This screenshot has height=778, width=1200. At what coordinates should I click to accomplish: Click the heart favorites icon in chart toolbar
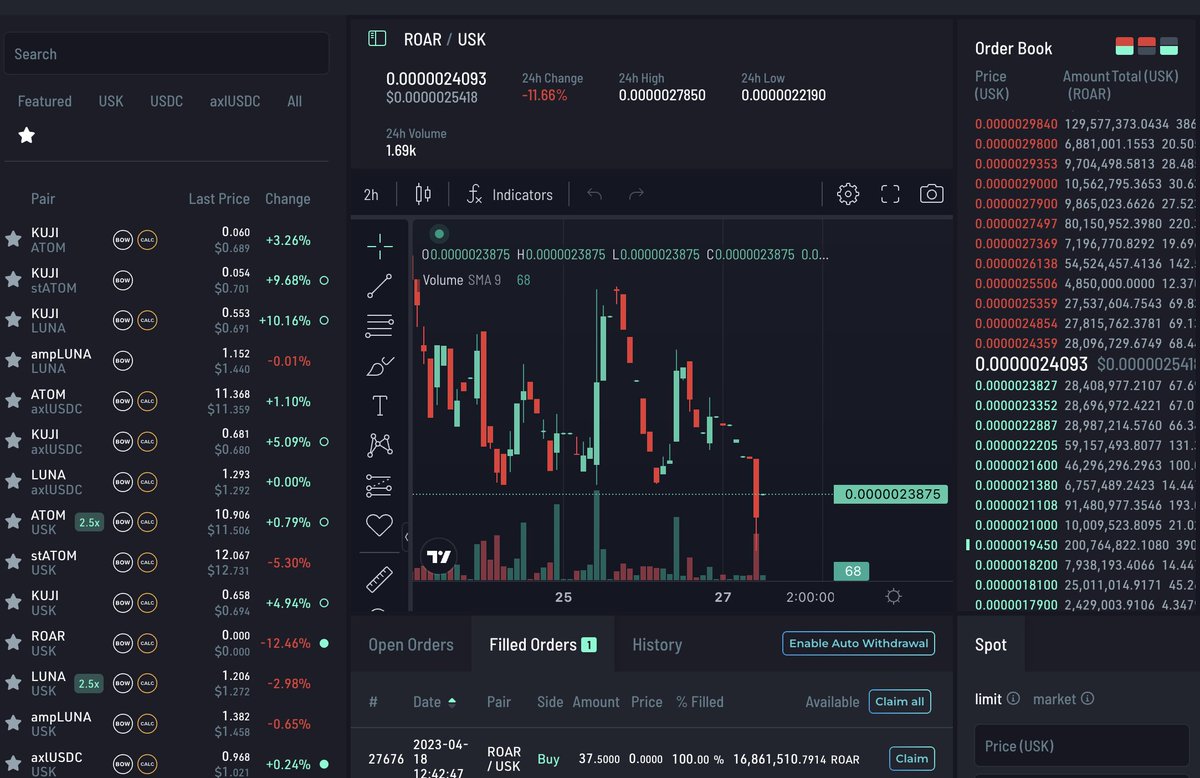click(x=380, y=524)
